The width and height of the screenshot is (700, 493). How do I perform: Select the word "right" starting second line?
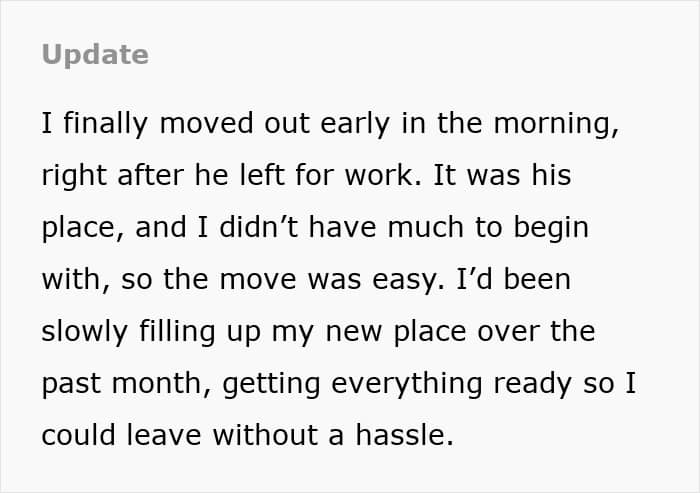click(74, 176)
